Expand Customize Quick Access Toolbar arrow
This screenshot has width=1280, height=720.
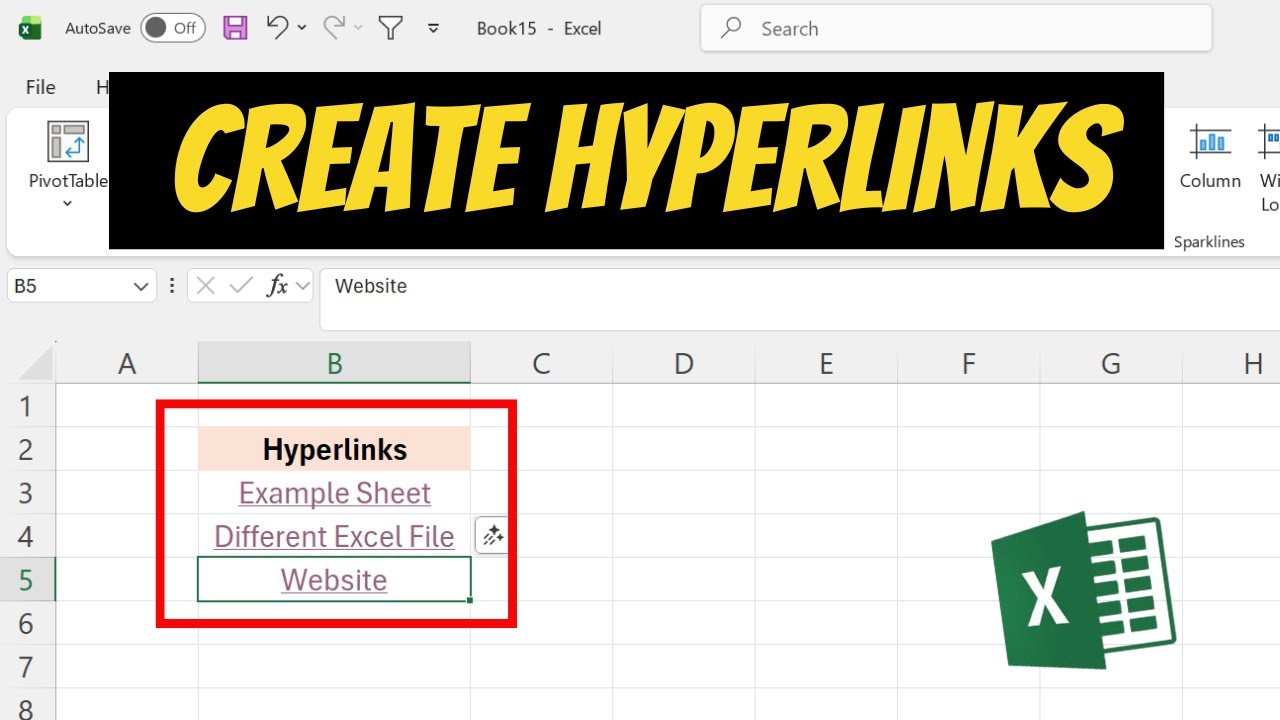[434, 29]
